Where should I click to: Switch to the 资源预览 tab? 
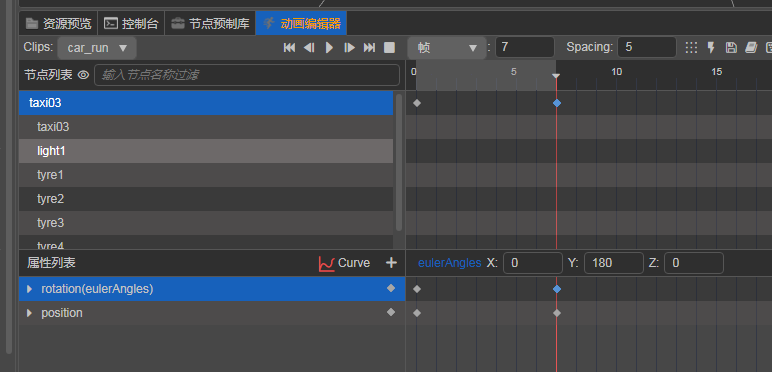coord(58,23)
